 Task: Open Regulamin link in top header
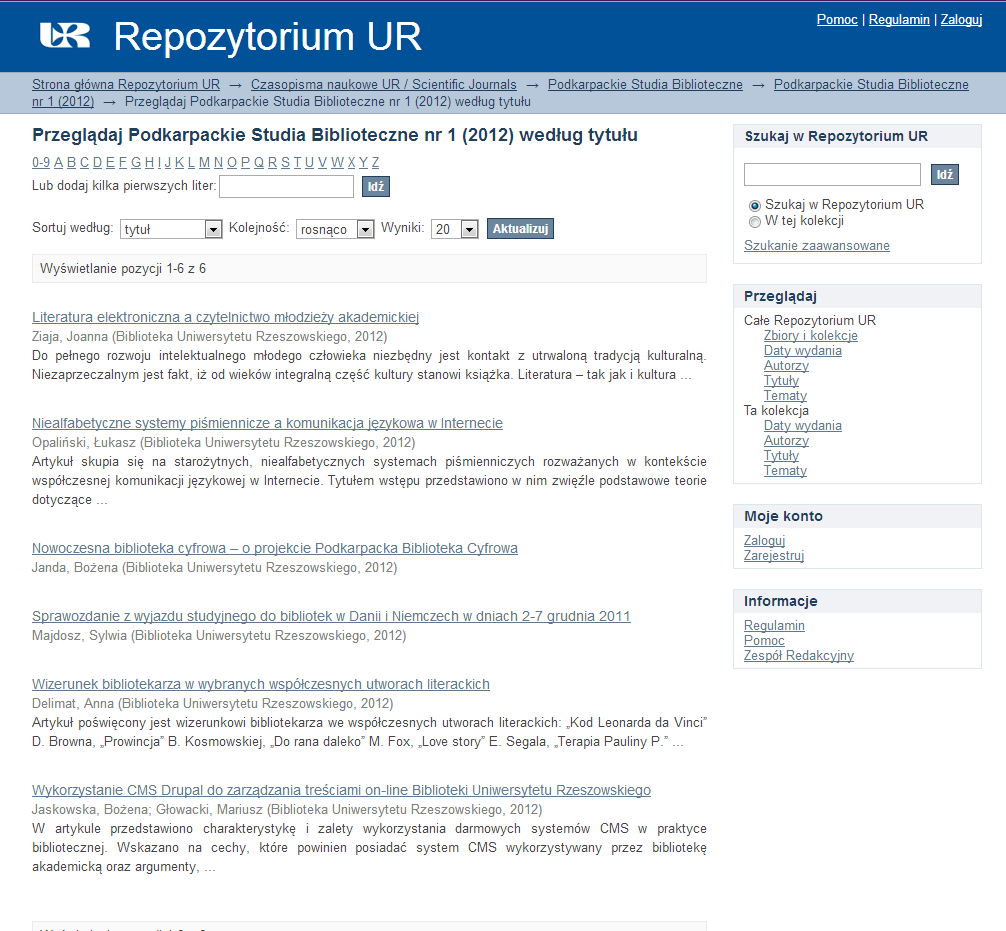pyautogui.click(x=899, y=19)
